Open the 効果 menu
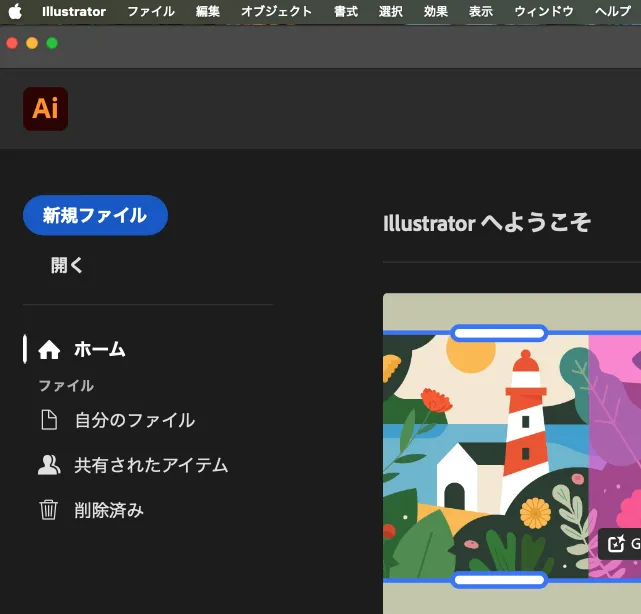This screenshot has width=641, height=614. pos(436,11)
